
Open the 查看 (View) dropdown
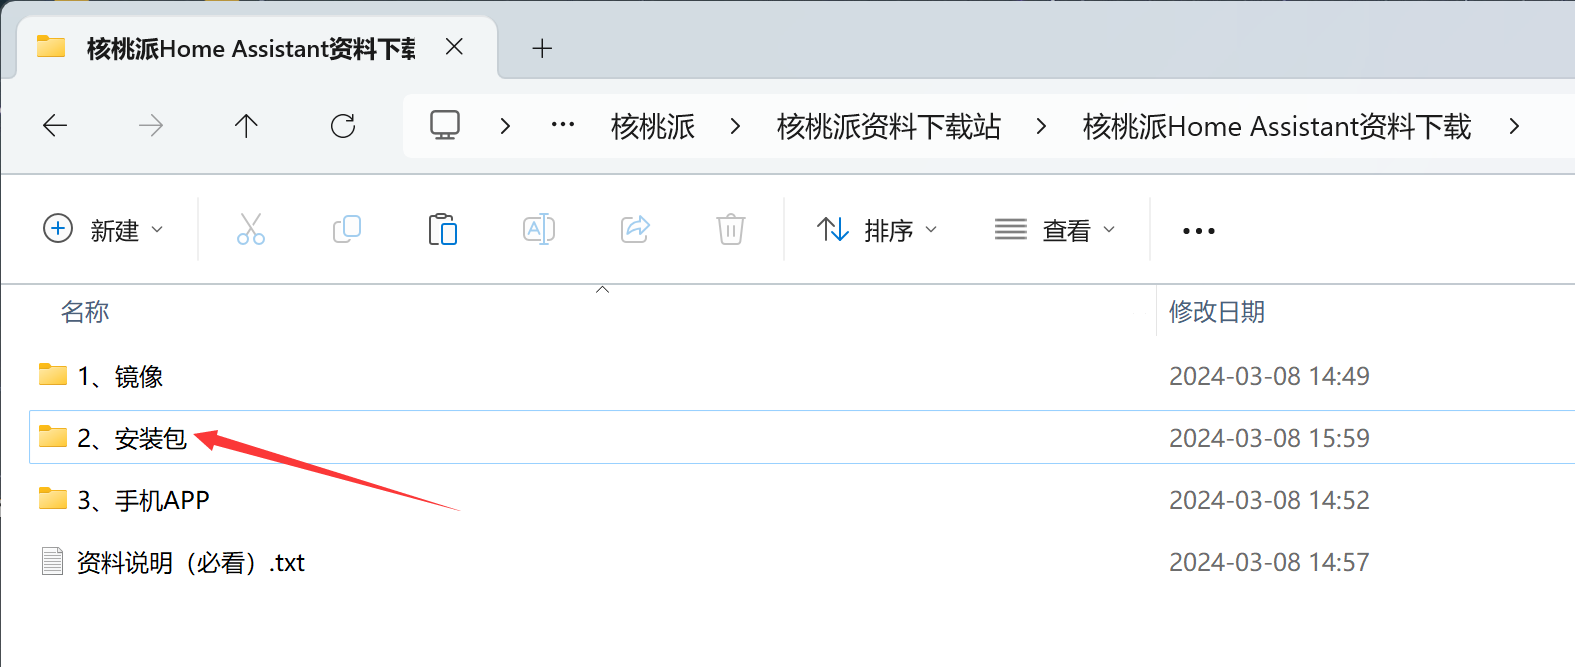tap(1055, 231)
